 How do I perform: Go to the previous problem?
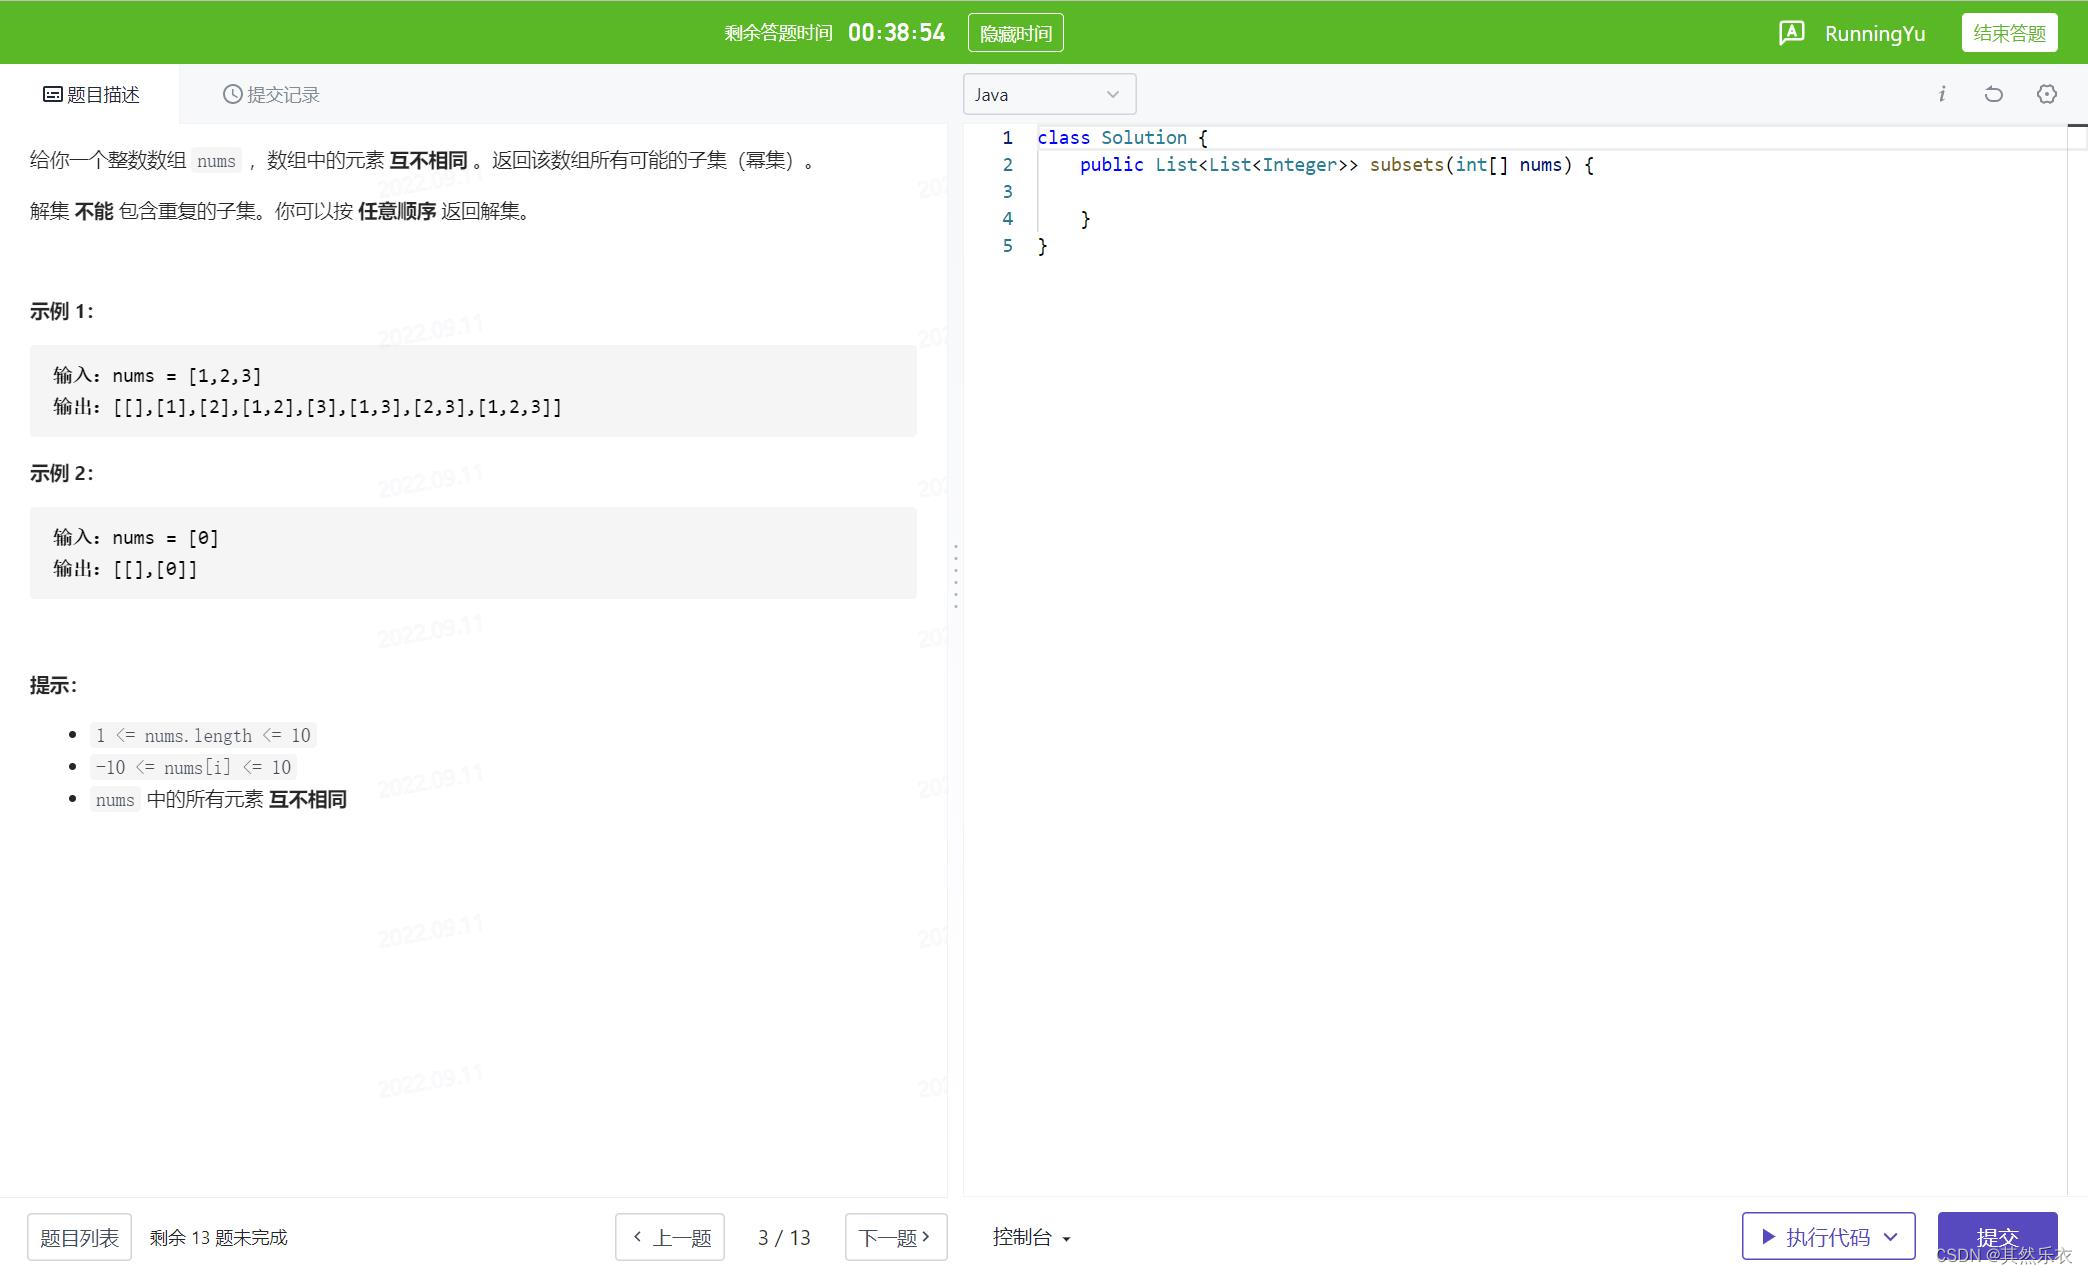[x=670, y=1237]
